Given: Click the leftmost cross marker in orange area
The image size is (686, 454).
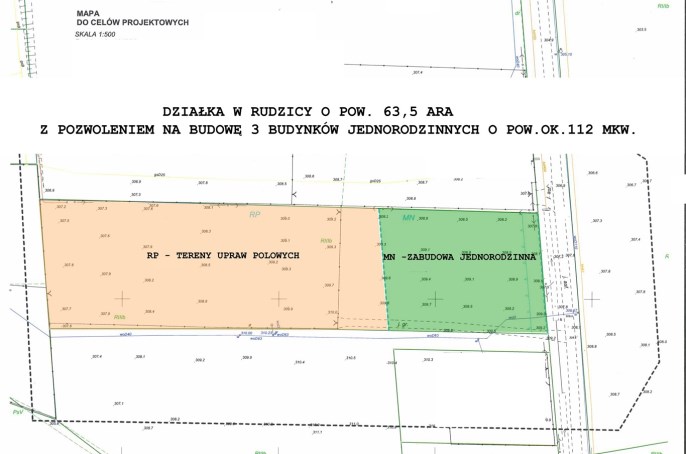Looking at the screenshot, I should point(122,297).
